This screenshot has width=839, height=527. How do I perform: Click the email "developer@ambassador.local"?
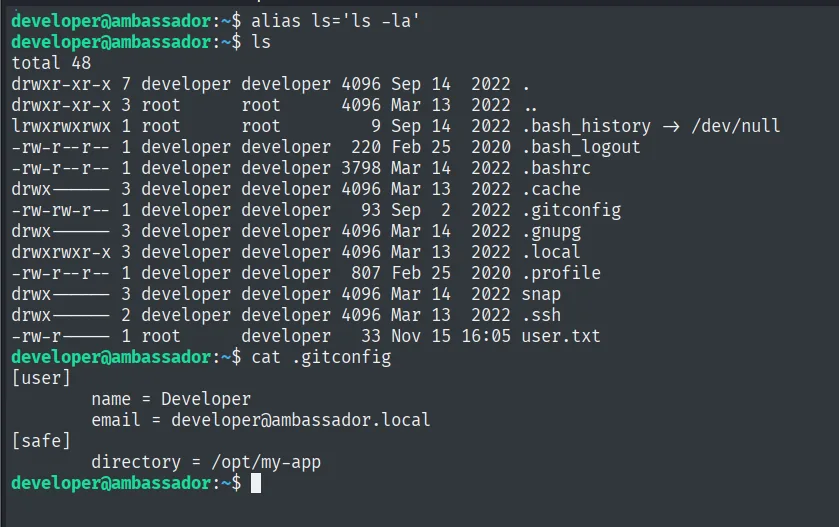[x=300, y=420]
